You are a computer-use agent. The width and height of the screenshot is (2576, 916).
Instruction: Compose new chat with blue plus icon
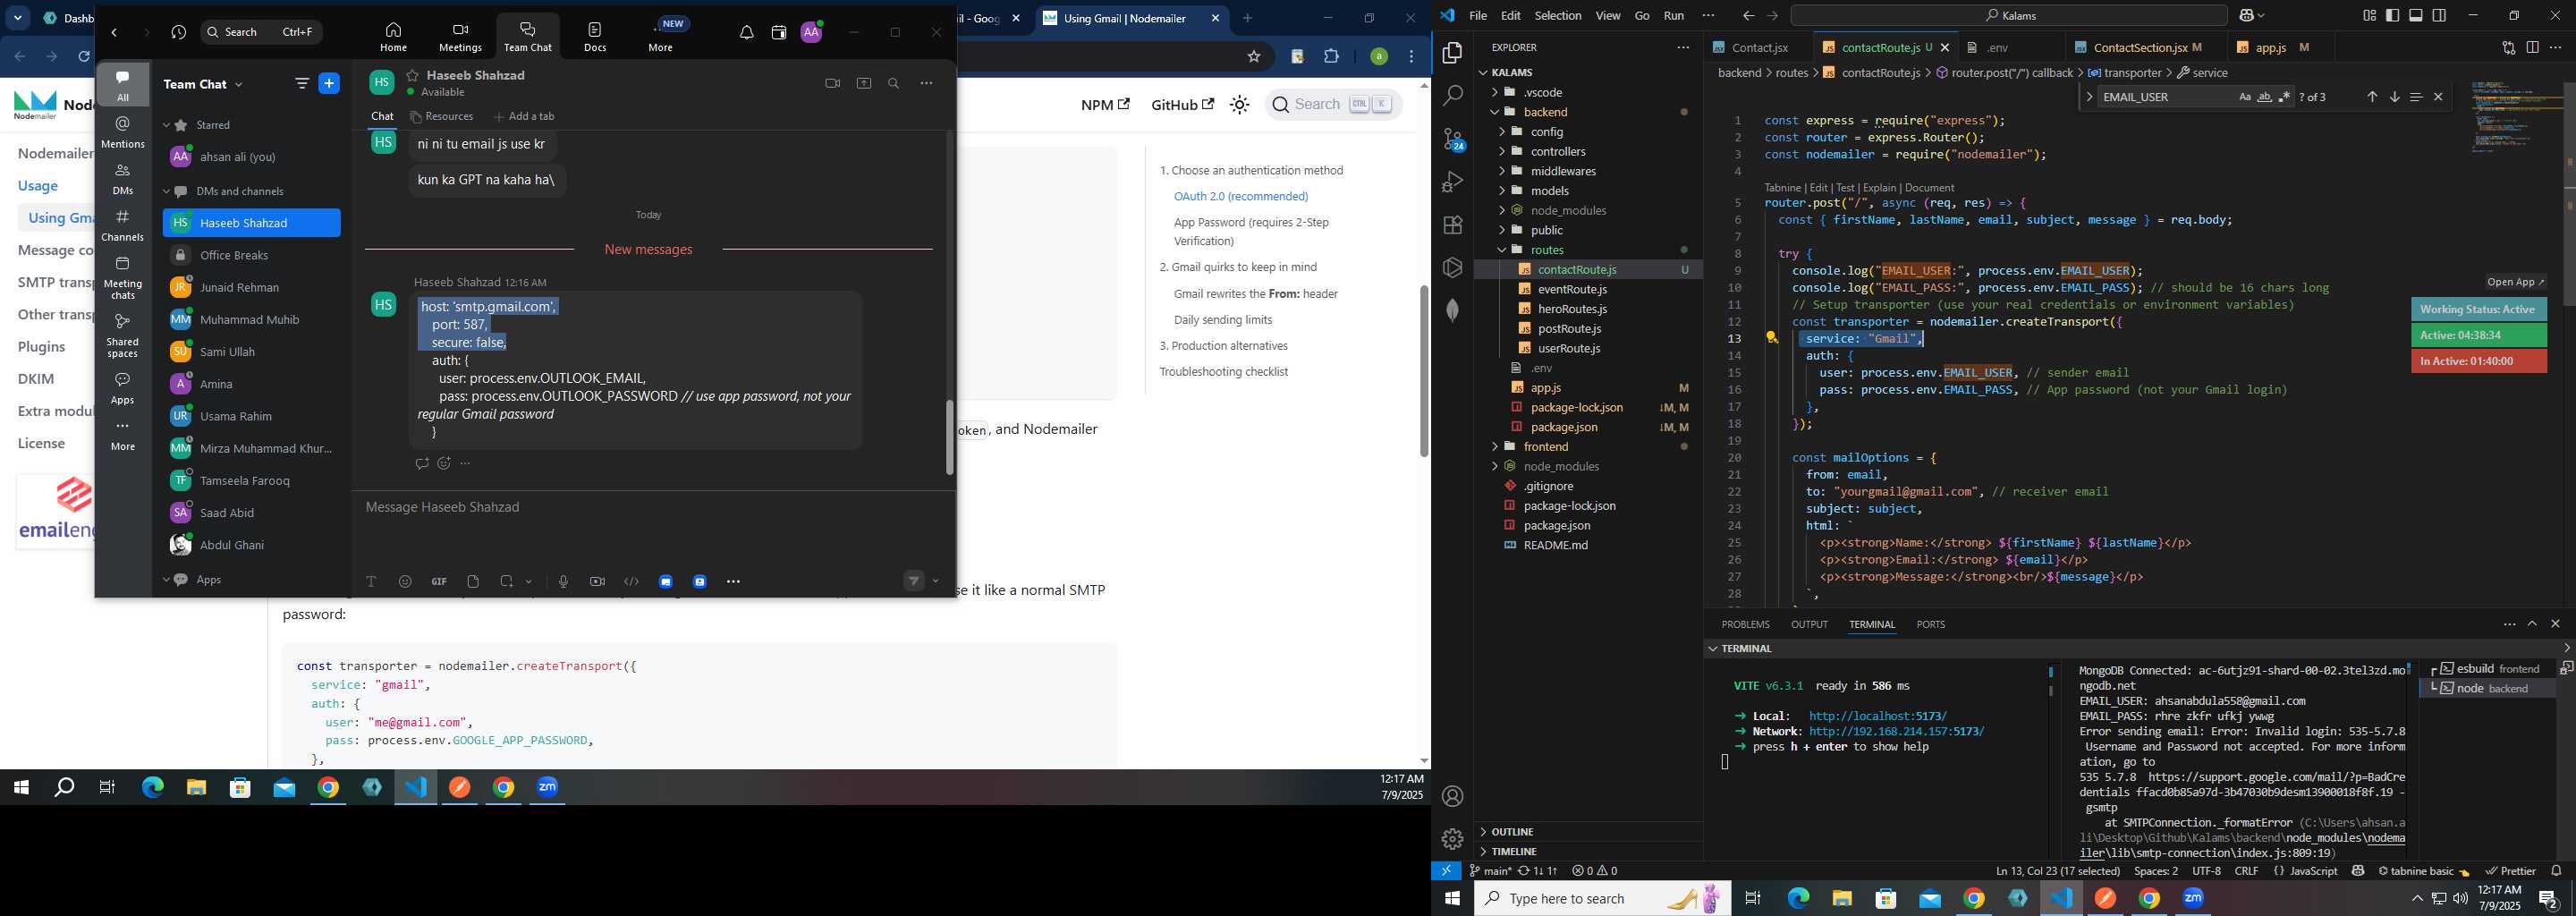[x=329, y=84]
